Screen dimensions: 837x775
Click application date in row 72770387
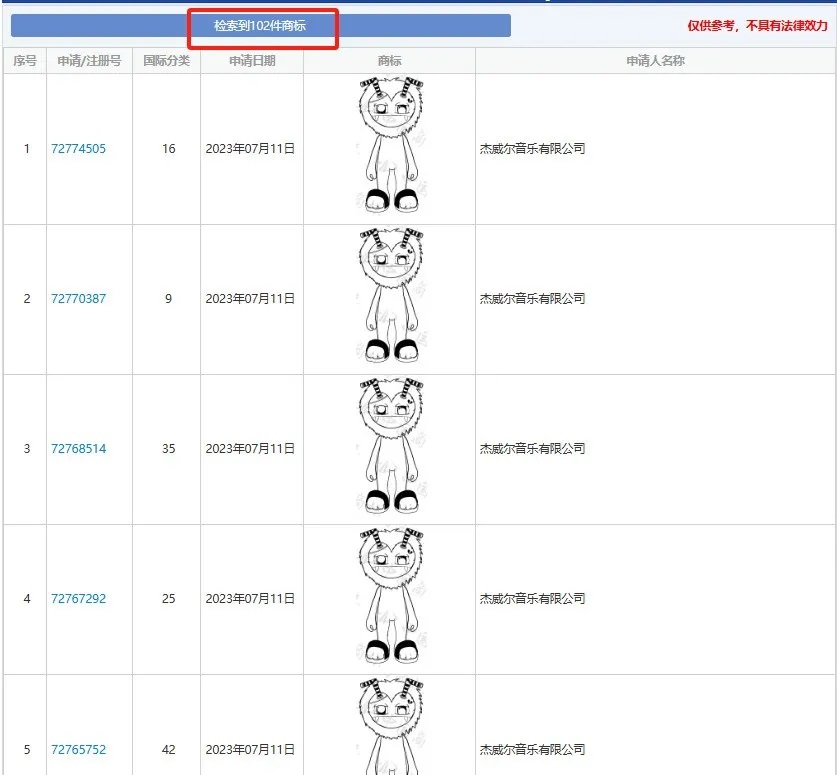(250, 298)
